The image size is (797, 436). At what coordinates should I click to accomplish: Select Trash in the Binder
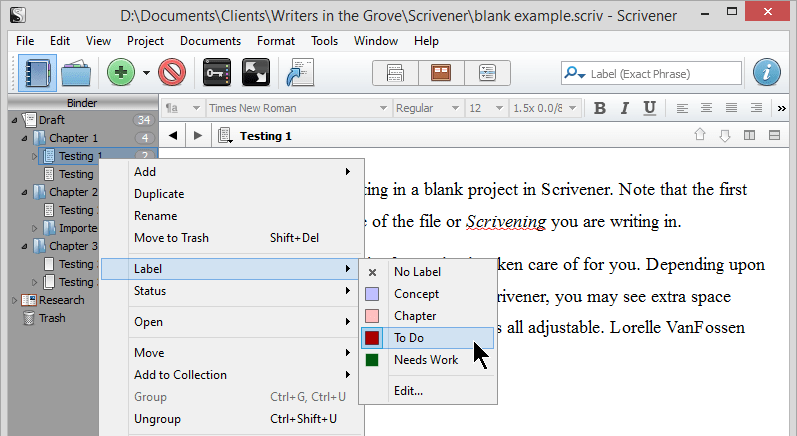coord(52,318)
